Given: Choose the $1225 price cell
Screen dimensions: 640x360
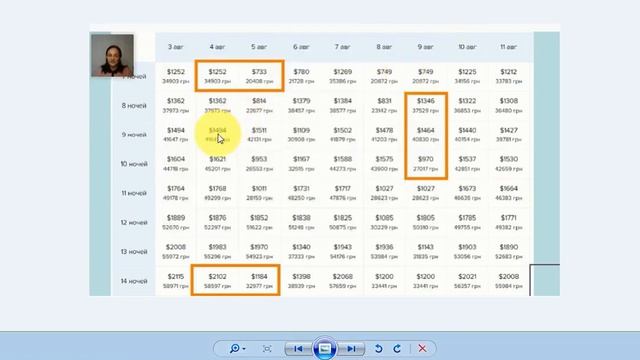Looking at the screenshot, I should coord(467,76).
